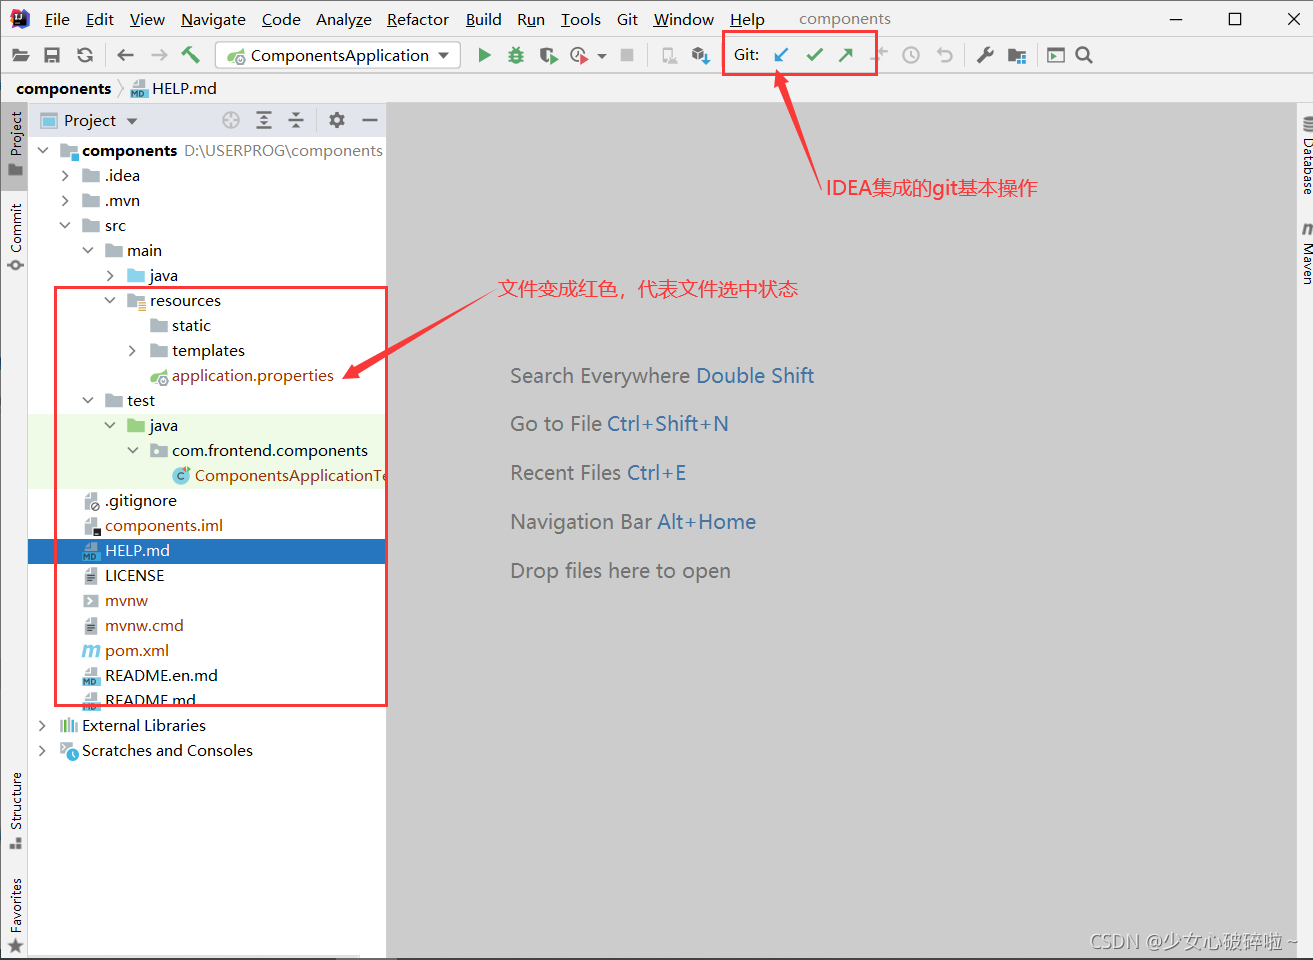The height and width of the screenshot is (960, 1313).
Task: Click Search Everywhere magnifier icon
Action: click(x=1084, y=55)
